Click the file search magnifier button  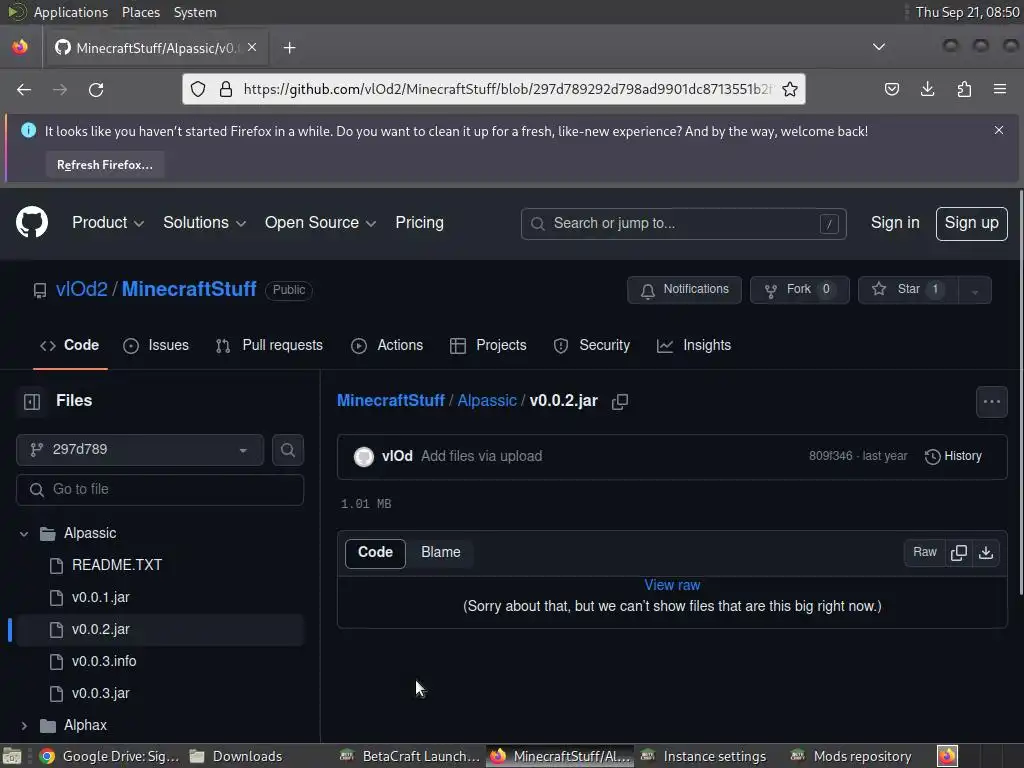(x=288, y=450)
